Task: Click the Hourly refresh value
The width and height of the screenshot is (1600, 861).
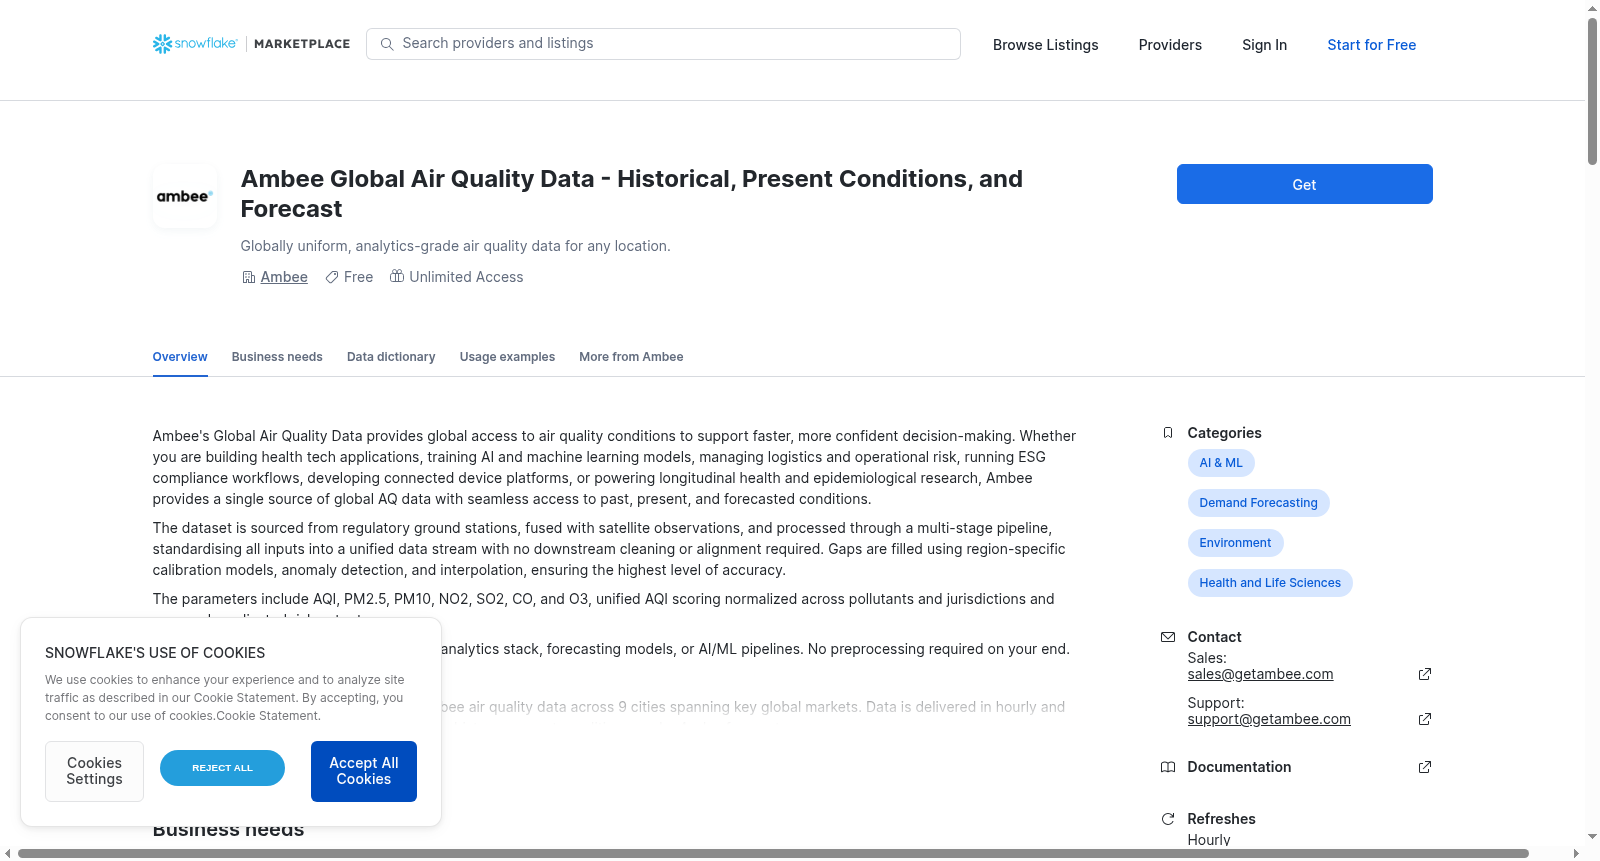Action: click(x=1209, y=840)
